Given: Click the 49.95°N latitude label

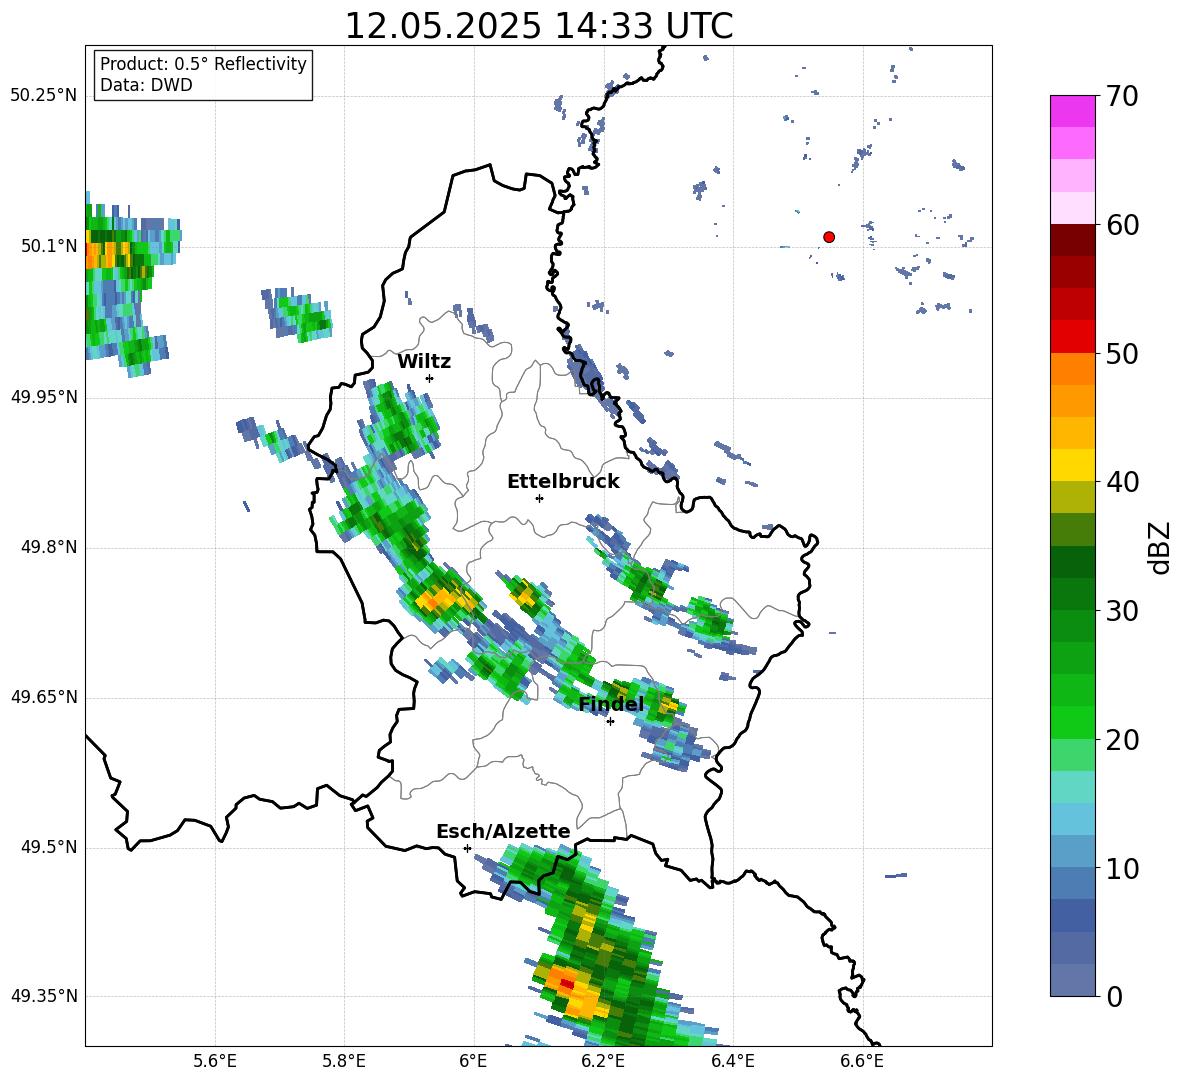Looking at the screenshot, I should (44, 397).
